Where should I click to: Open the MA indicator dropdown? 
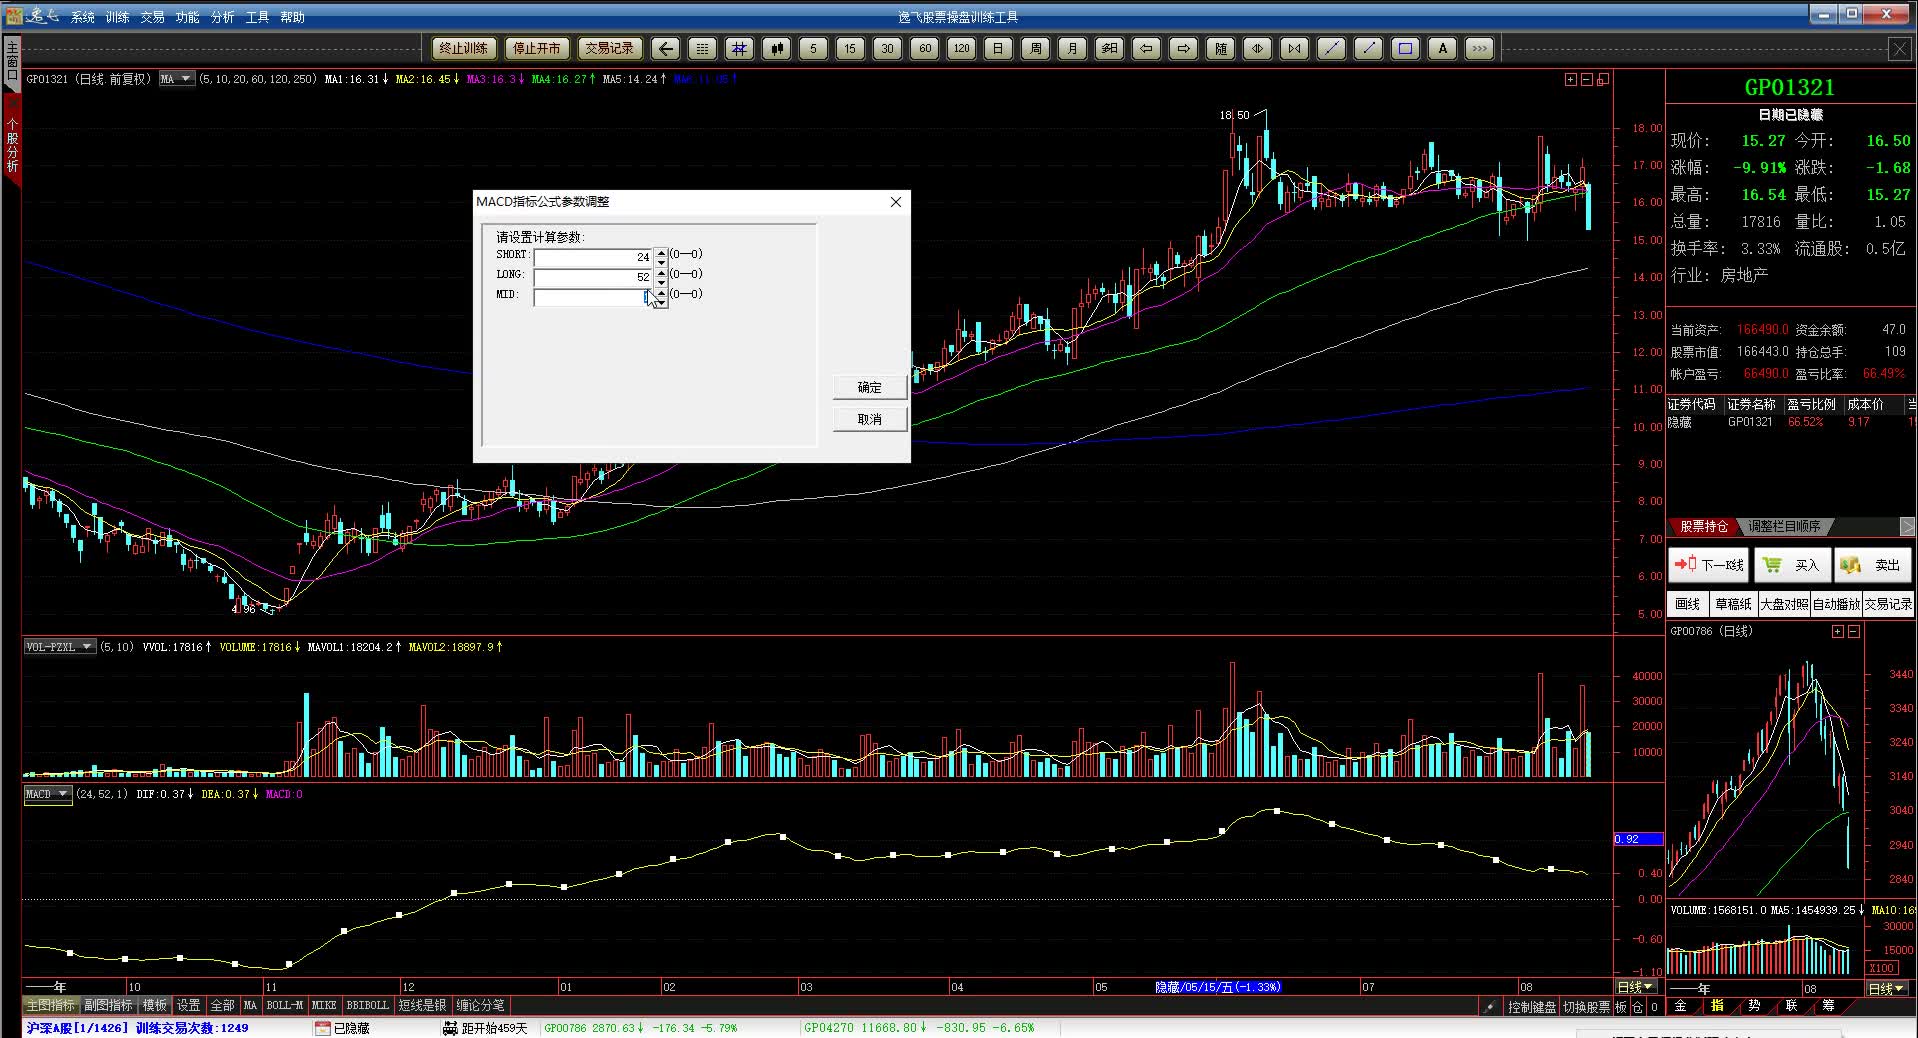(177, 79)
